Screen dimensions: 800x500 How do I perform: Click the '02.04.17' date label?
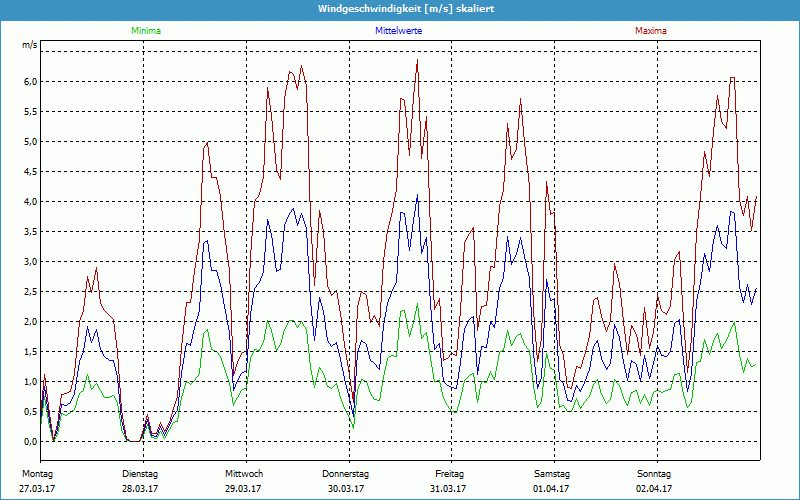(654, 488)
